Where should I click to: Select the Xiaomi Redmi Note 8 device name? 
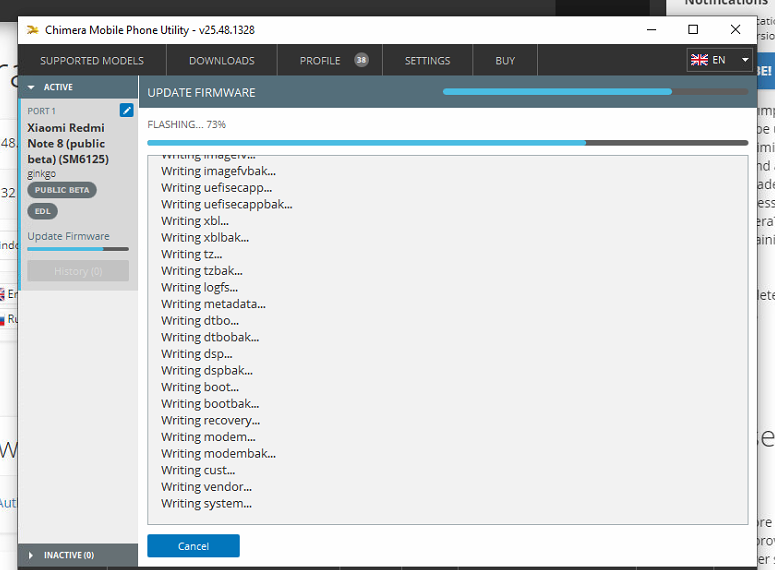point(68,143)
